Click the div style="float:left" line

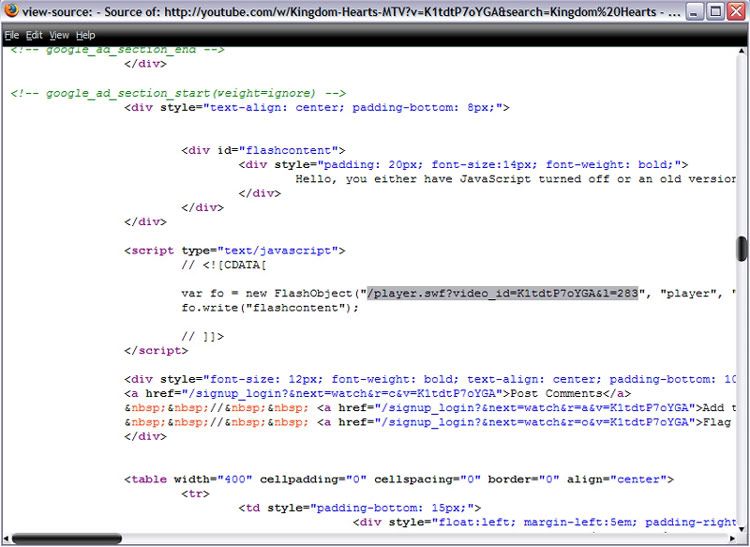point(545,523)
